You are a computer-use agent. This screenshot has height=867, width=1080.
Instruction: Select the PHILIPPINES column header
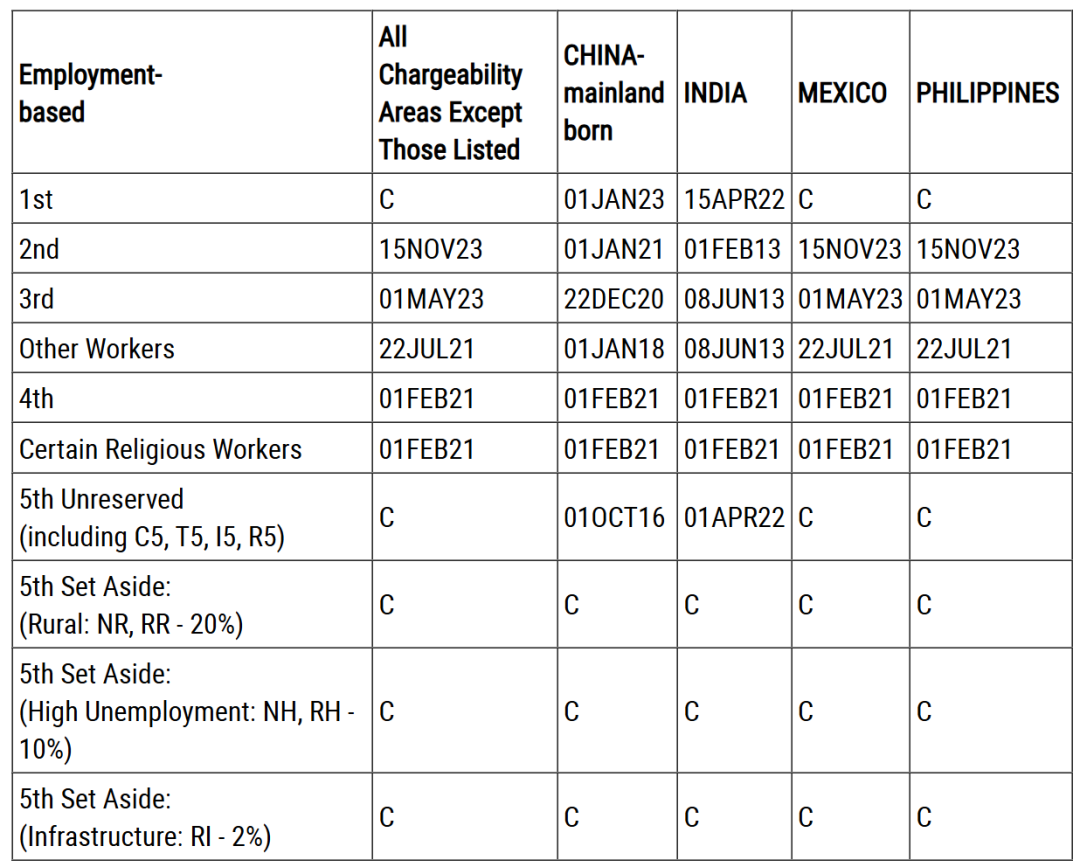click(x=987, y=93)
